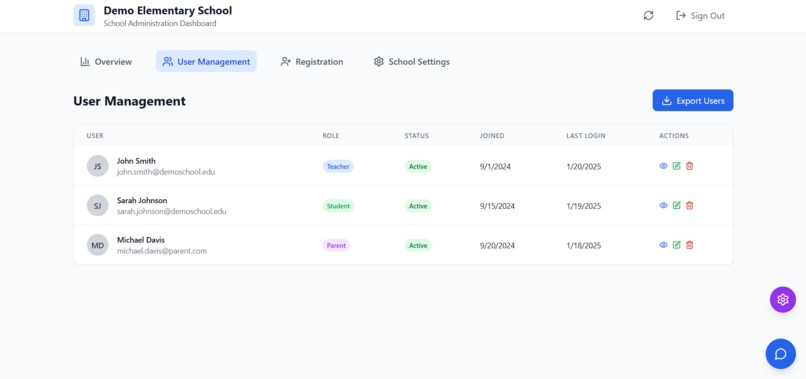Click the USER column header
Screen dimensions: 806x379
tap(95, 136)
